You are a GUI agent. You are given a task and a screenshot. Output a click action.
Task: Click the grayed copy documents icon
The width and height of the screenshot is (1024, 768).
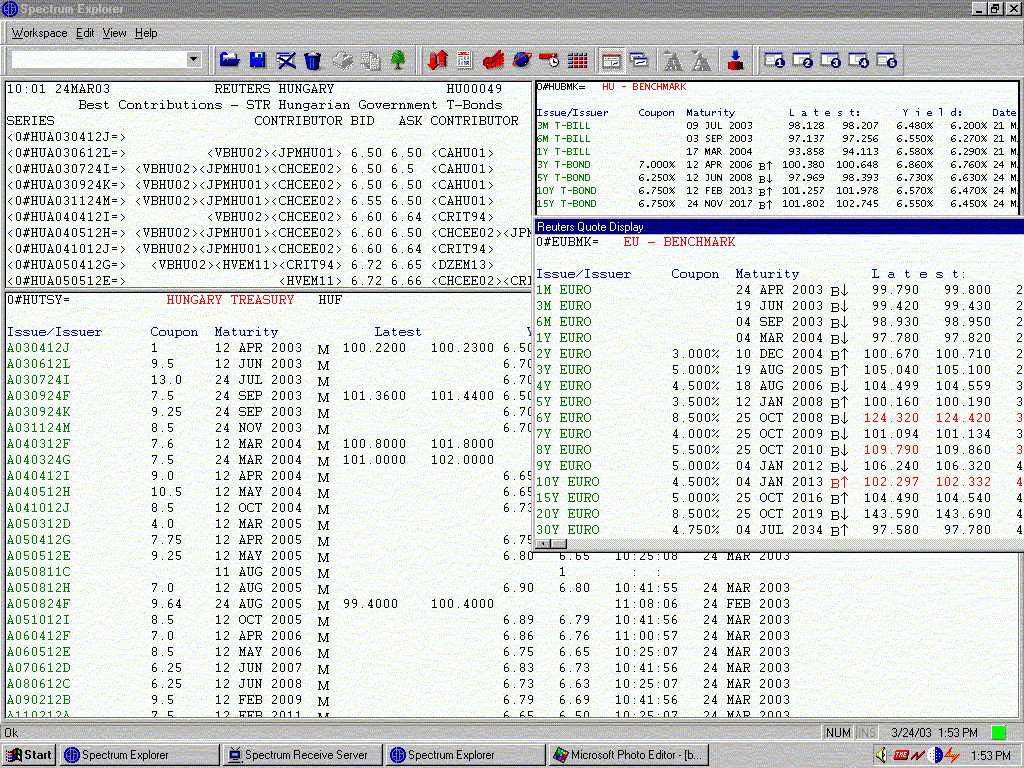[370, 60]
